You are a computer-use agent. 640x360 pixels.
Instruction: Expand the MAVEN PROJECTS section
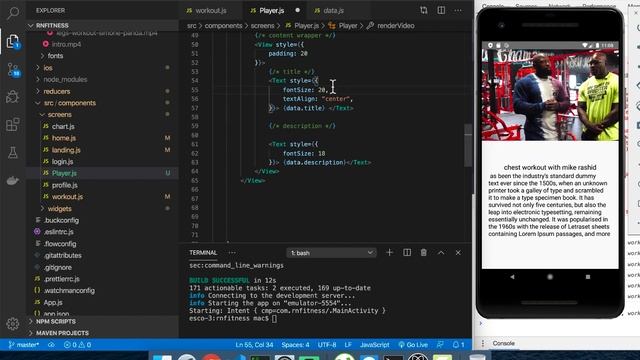coord(62,333)
